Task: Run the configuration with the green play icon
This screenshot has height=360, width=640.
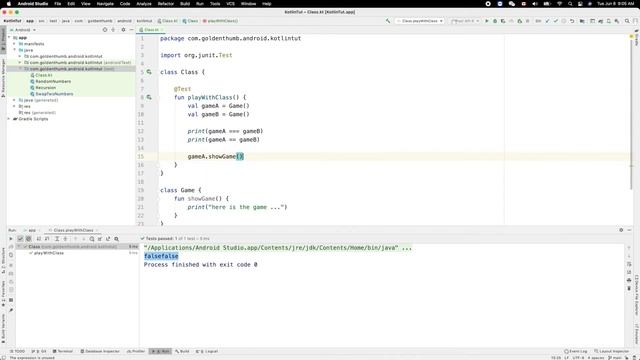Action: [x=487, y=21]
